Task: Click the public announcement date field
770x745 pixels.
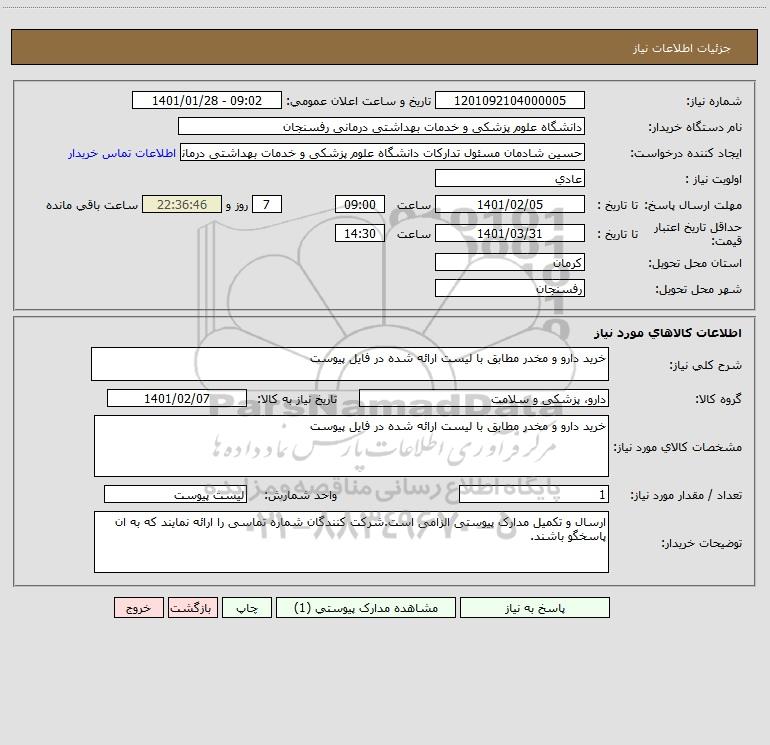Action: 207,100
